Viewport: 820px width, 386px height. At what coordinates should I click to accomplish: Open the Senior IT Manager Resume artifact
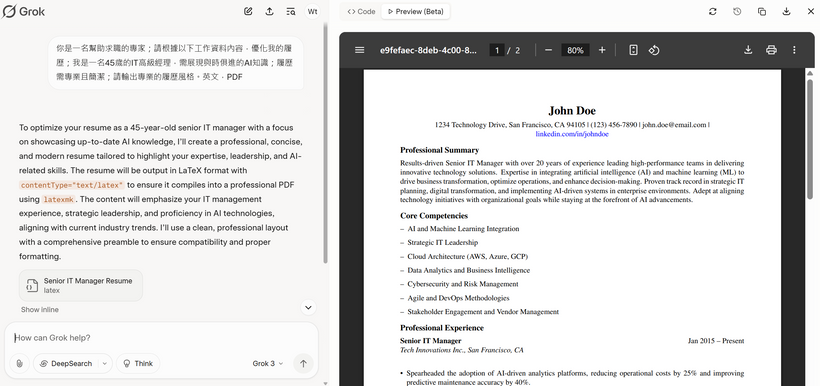[x=81, y=285]
